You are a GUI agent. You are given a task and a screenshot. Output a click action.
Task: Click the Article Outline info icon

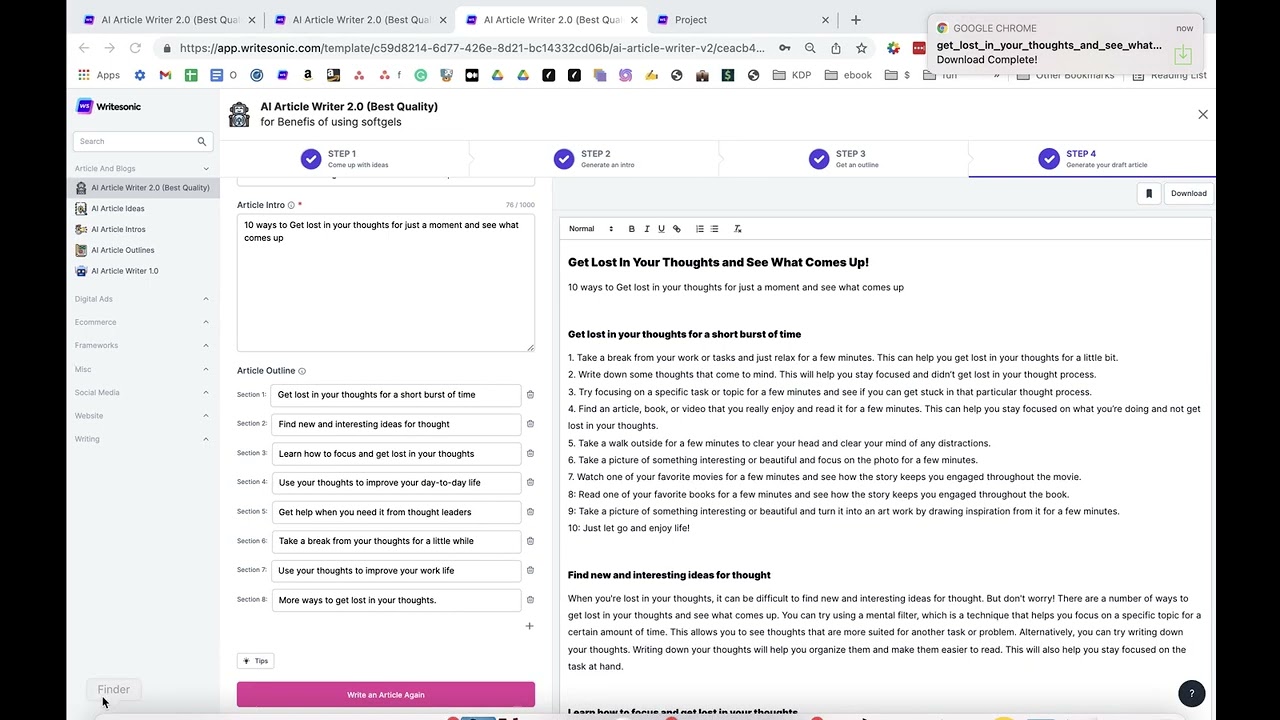[302, 371]
